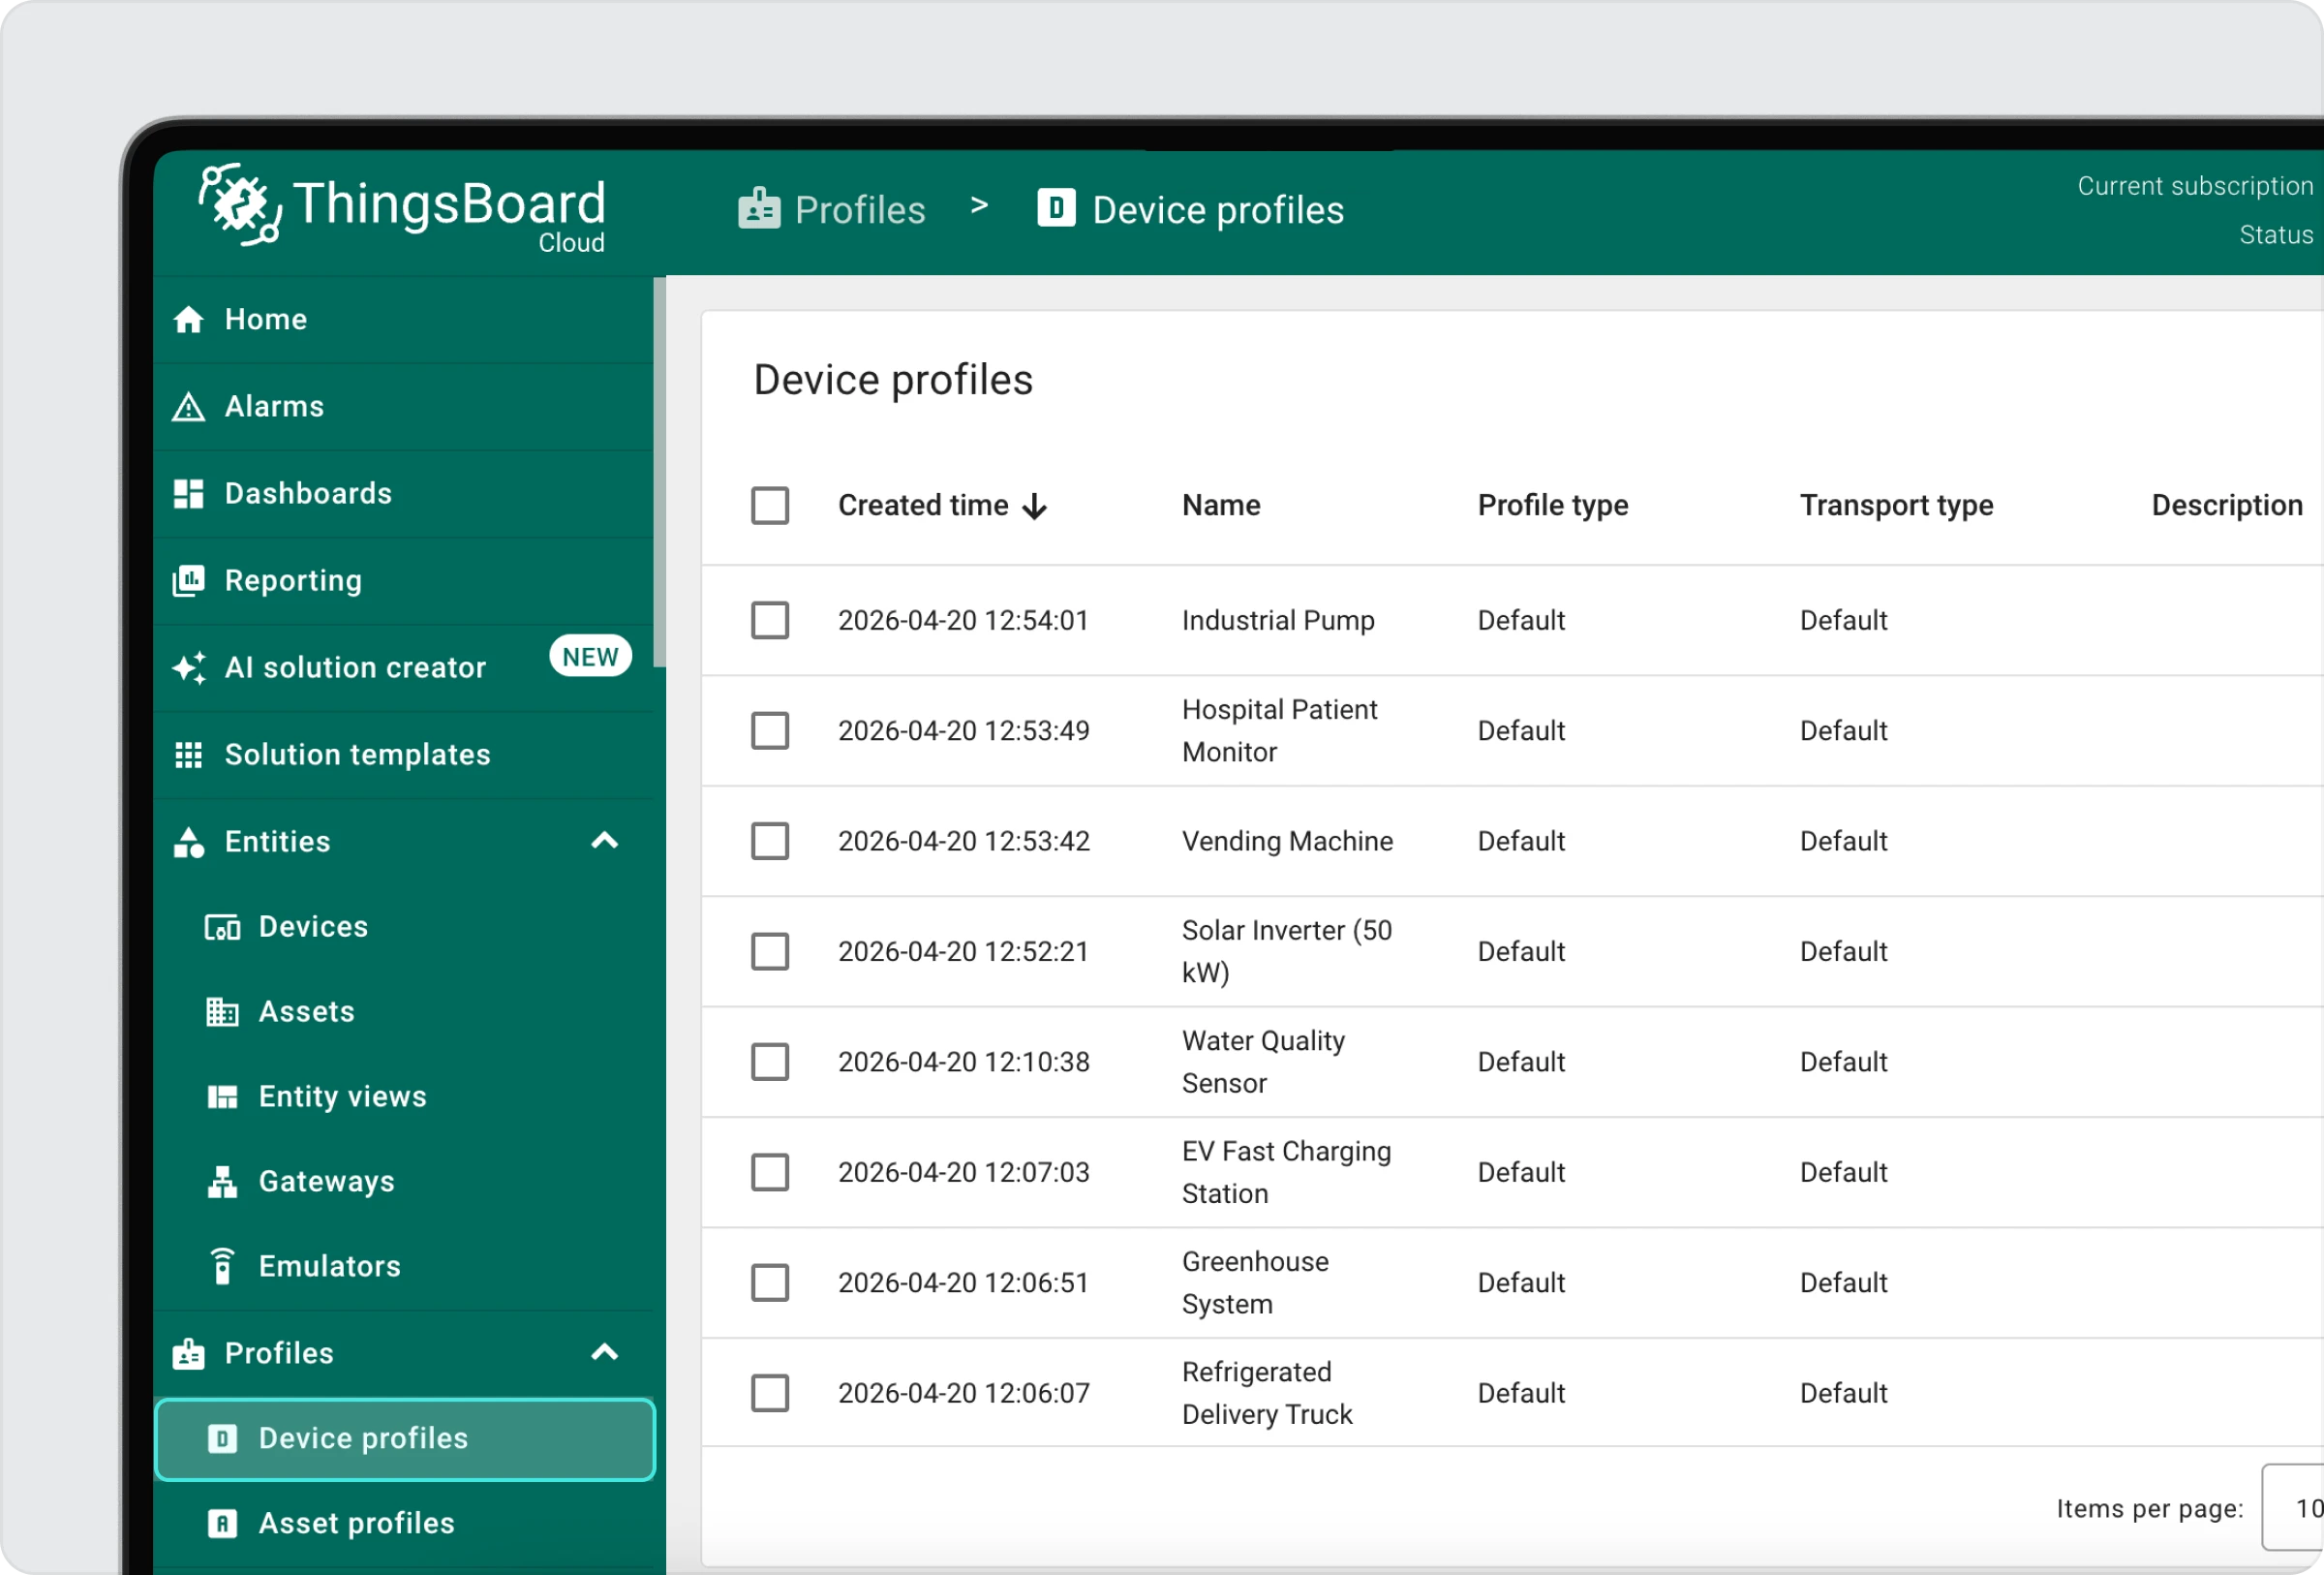Collapse the Entities section chevron
This screenshot has width=2324, height=1575.
(604, 842)
